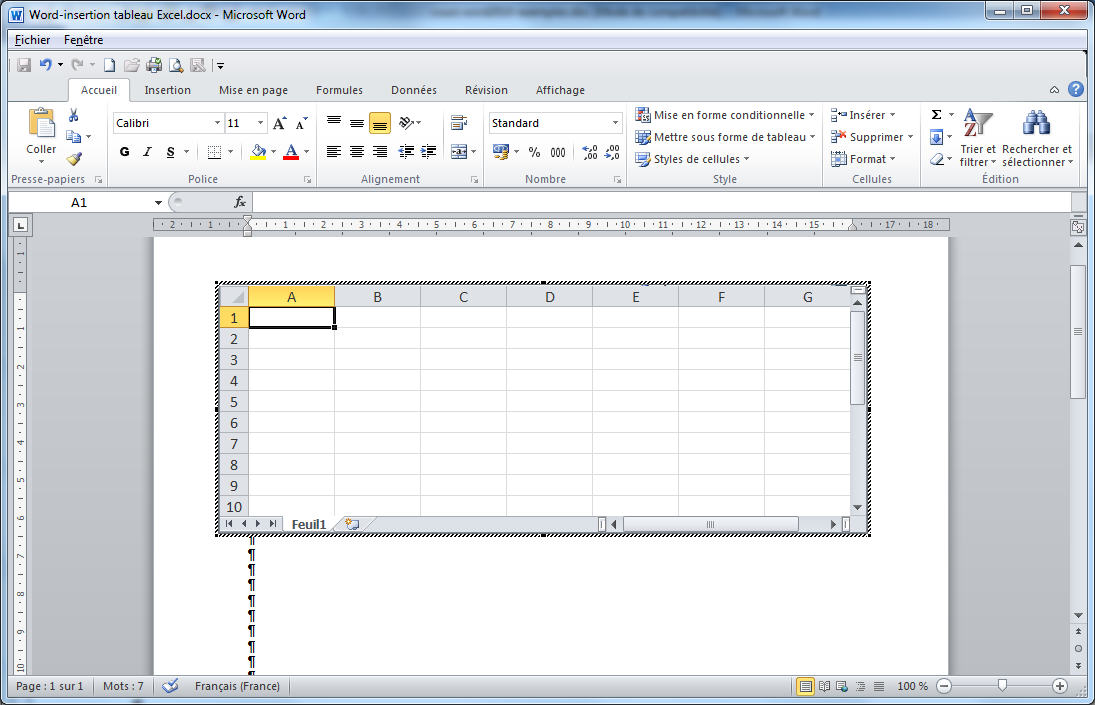The image size is (1095, 705).
Task: Click the fx insert function icon
Action: coord(240,202)
